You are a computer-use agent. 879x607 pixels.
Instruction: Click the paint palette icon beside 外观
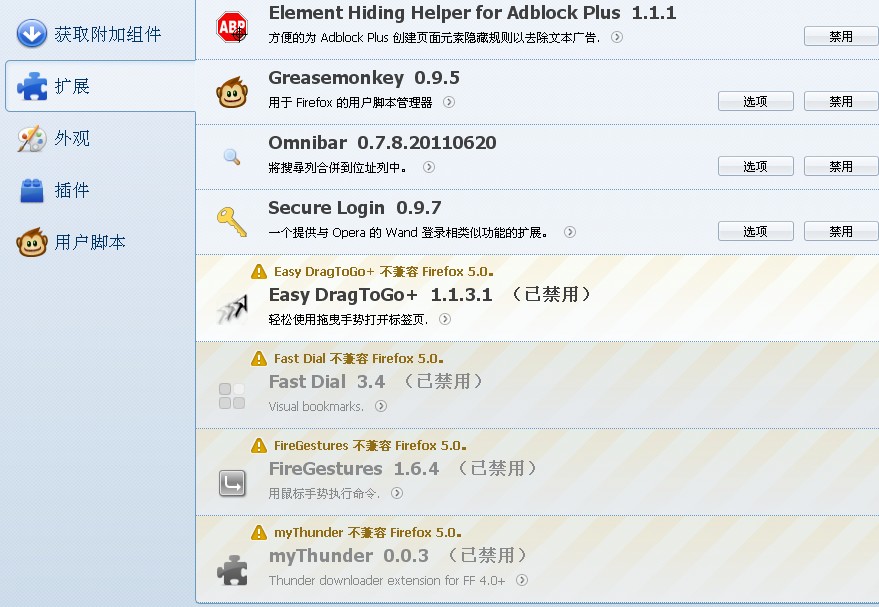tap(32, 138)
